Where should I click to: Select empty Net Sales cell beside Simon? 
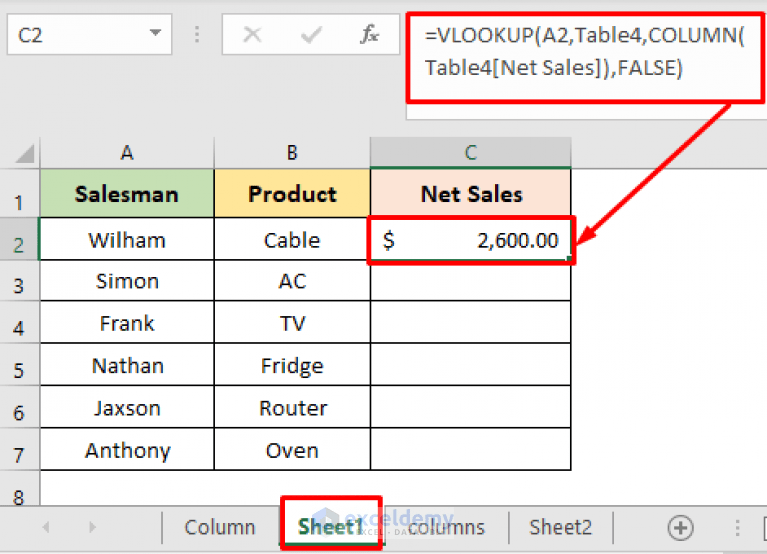[x=471, y=281]
